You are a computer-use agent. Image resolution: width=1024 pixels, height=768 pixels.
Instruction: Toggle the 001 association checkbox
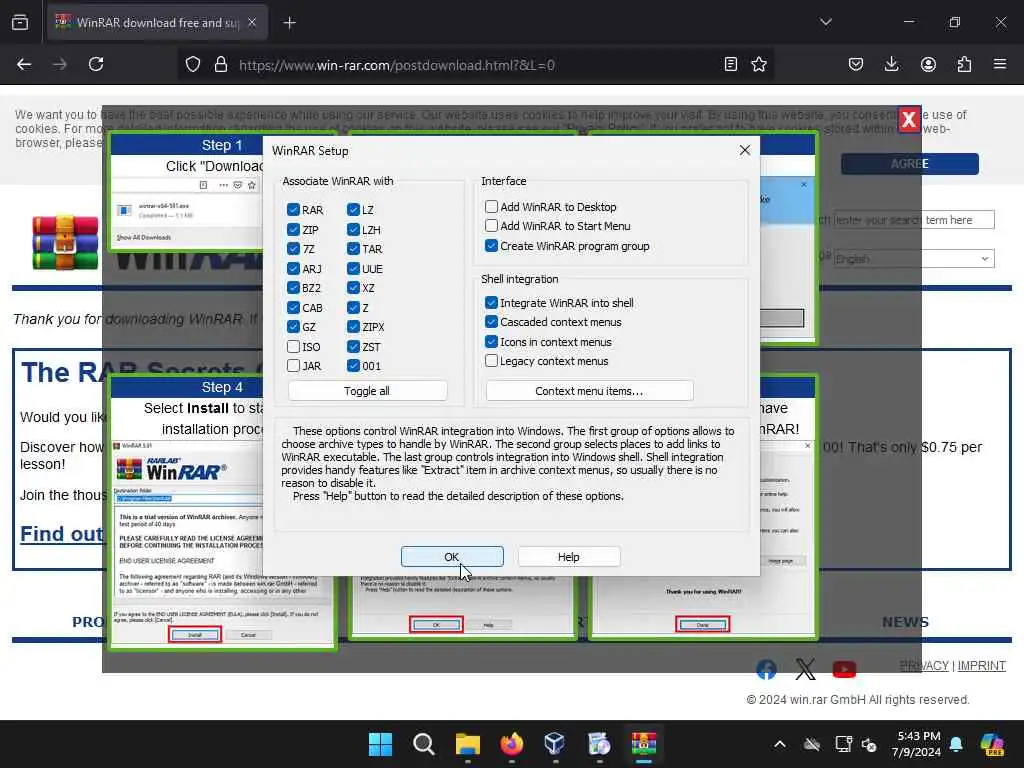353,366
